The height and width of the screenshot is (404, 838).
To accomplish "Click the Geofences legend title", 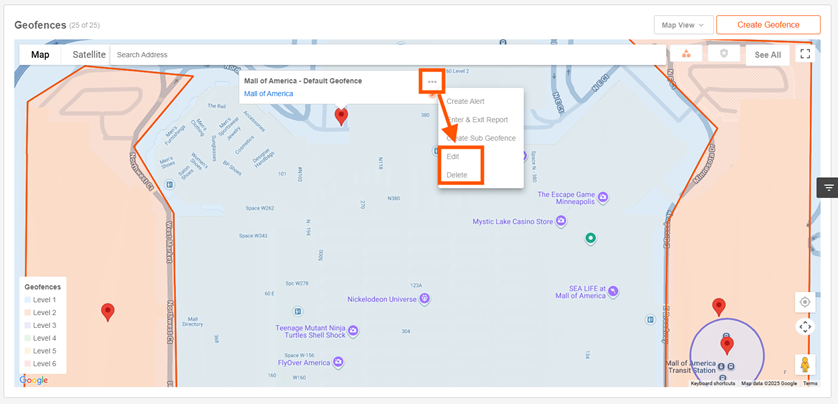I will [43, 287].
